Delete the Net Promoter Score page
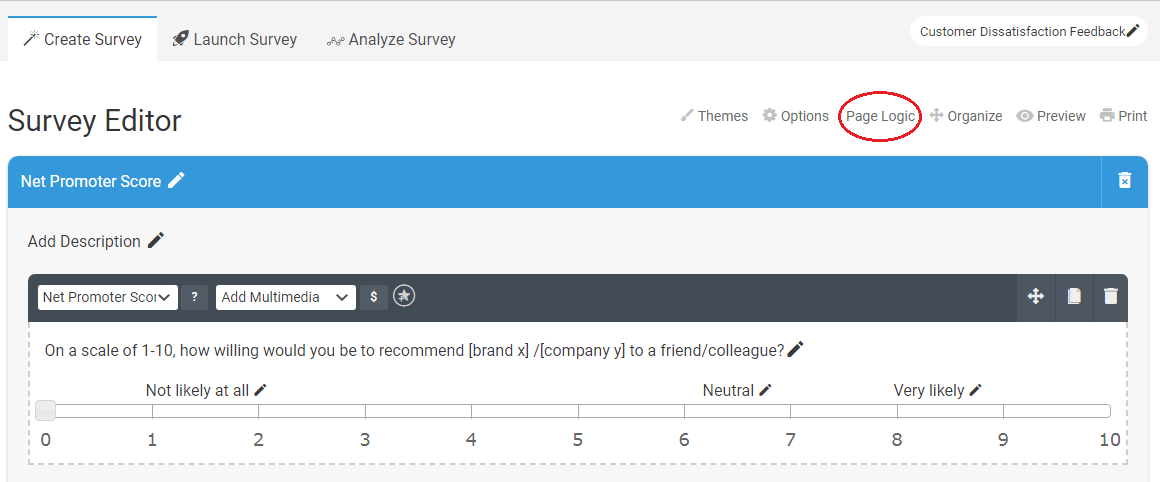Screen dimensions: 1160x482 click(1124, 181)
